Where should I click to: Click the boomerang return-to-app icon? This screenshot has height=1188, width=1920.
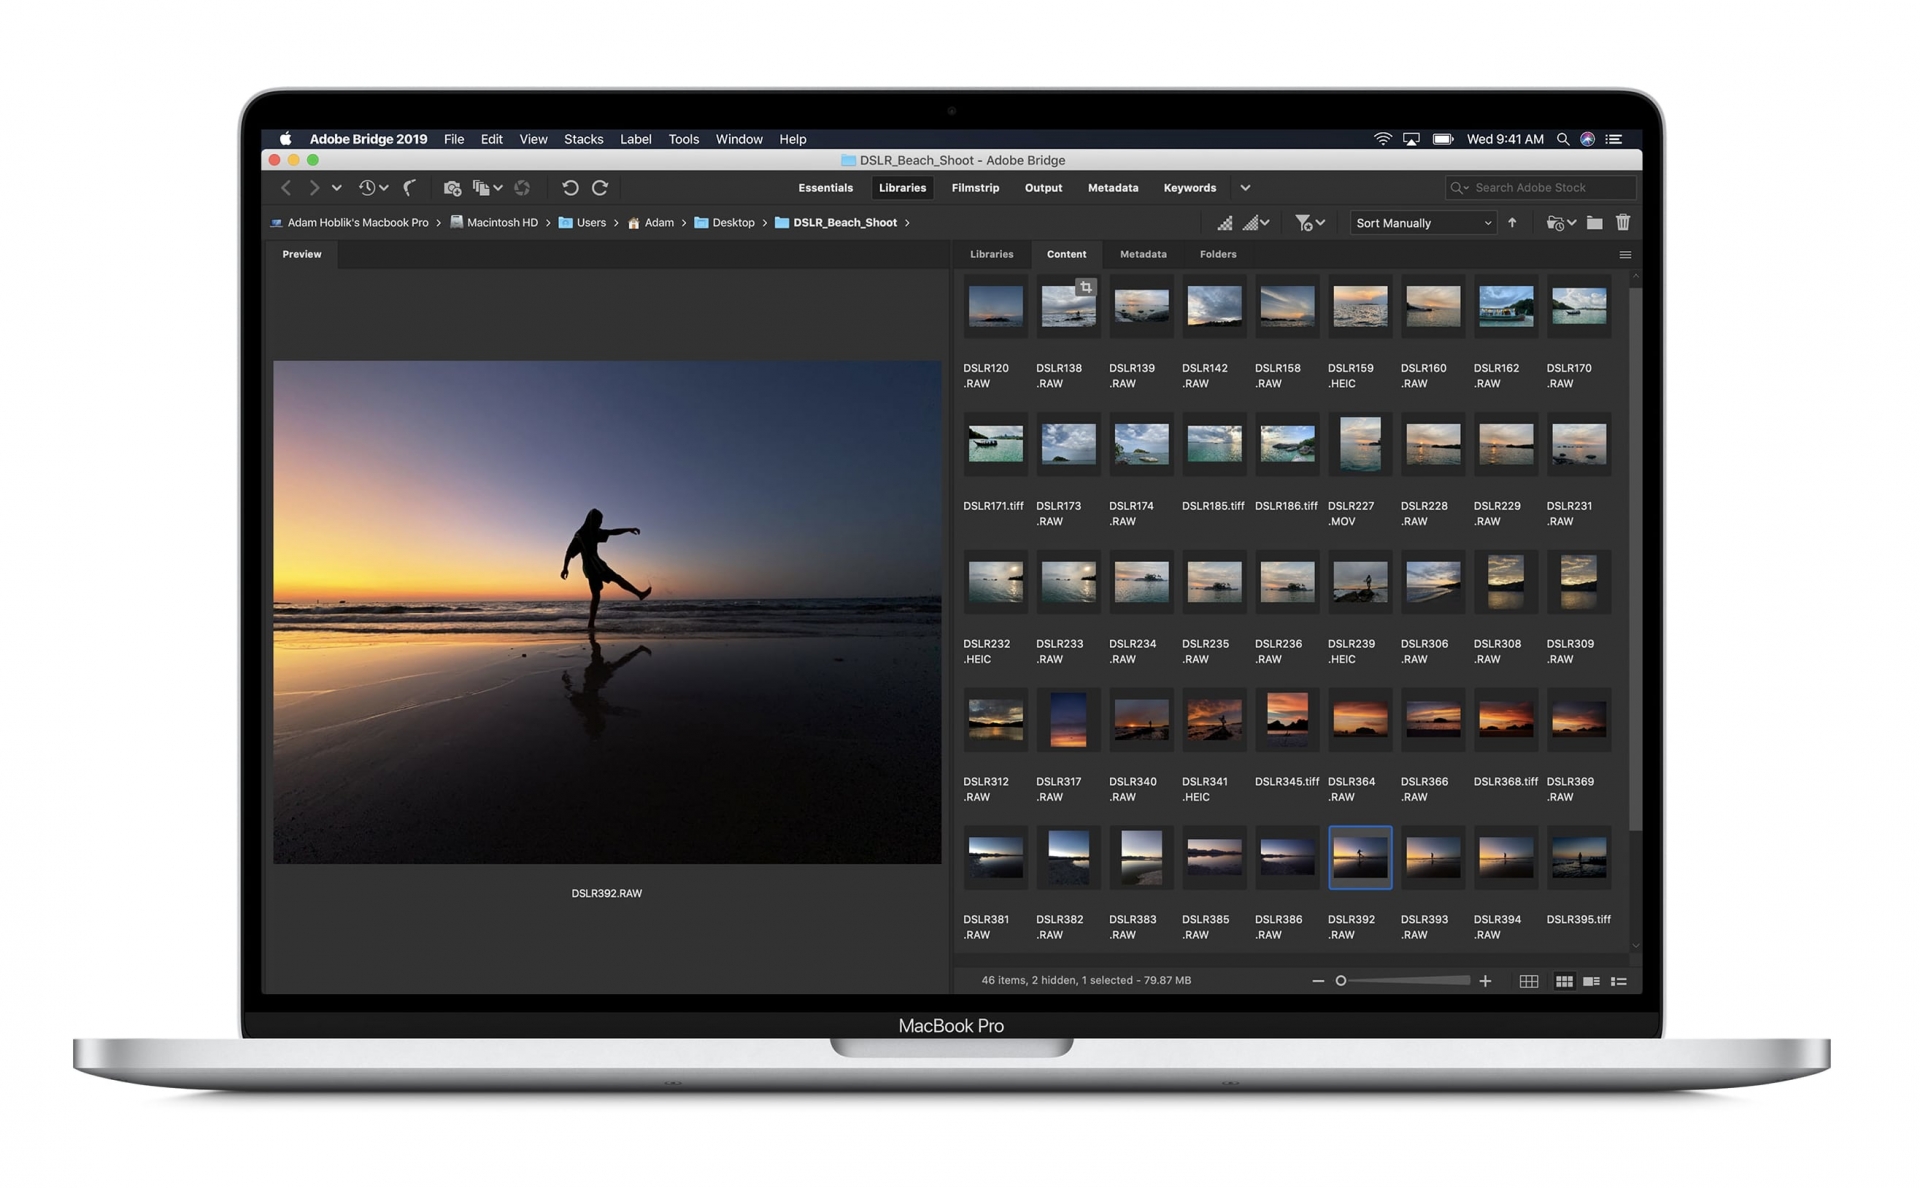(x=410, y=188)
